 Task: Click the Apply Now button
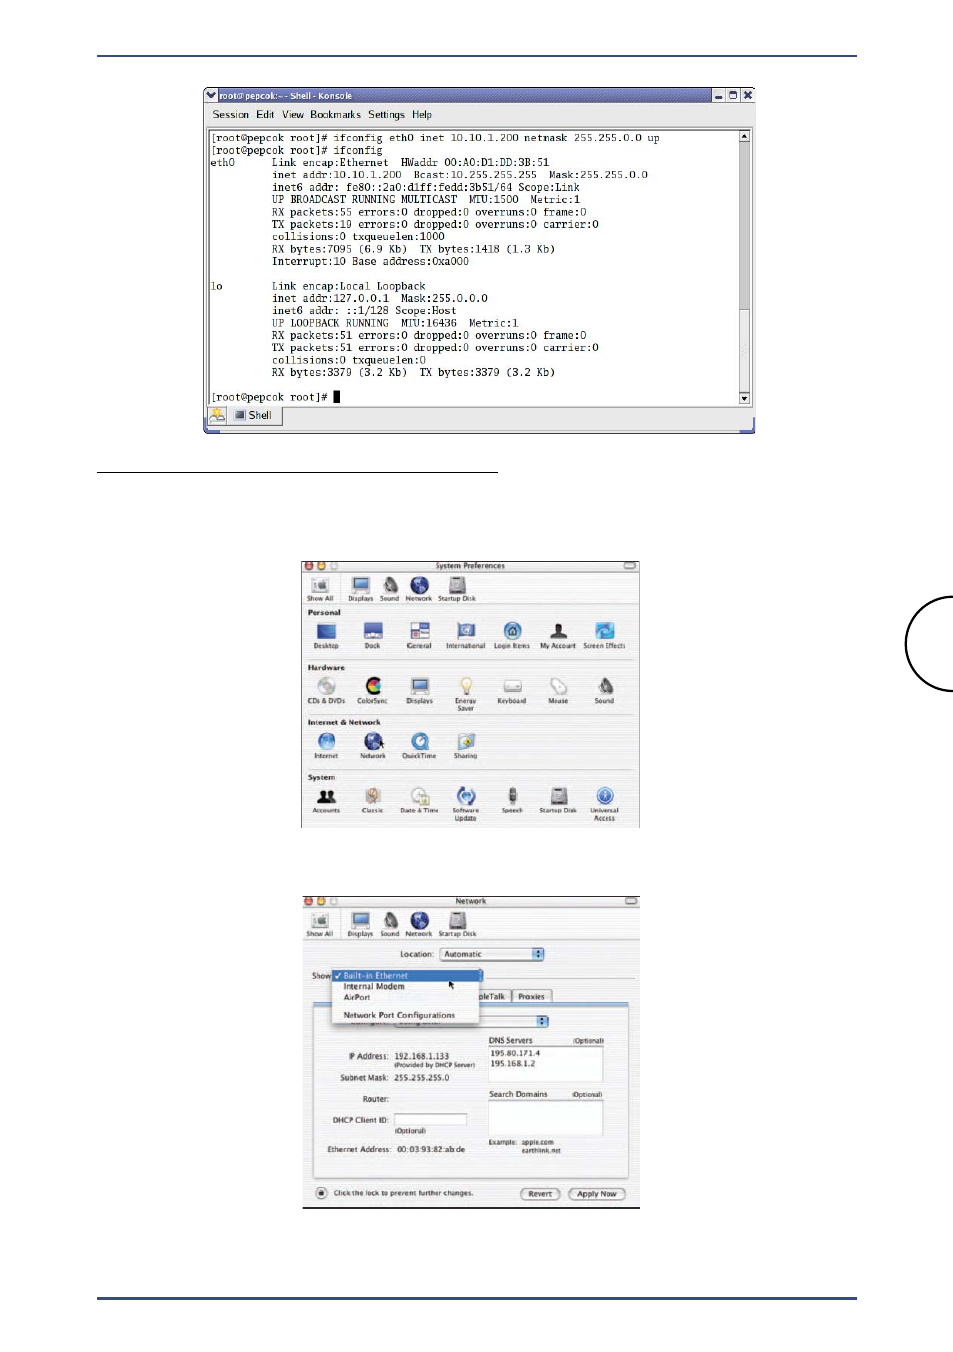pos(597,1194)
